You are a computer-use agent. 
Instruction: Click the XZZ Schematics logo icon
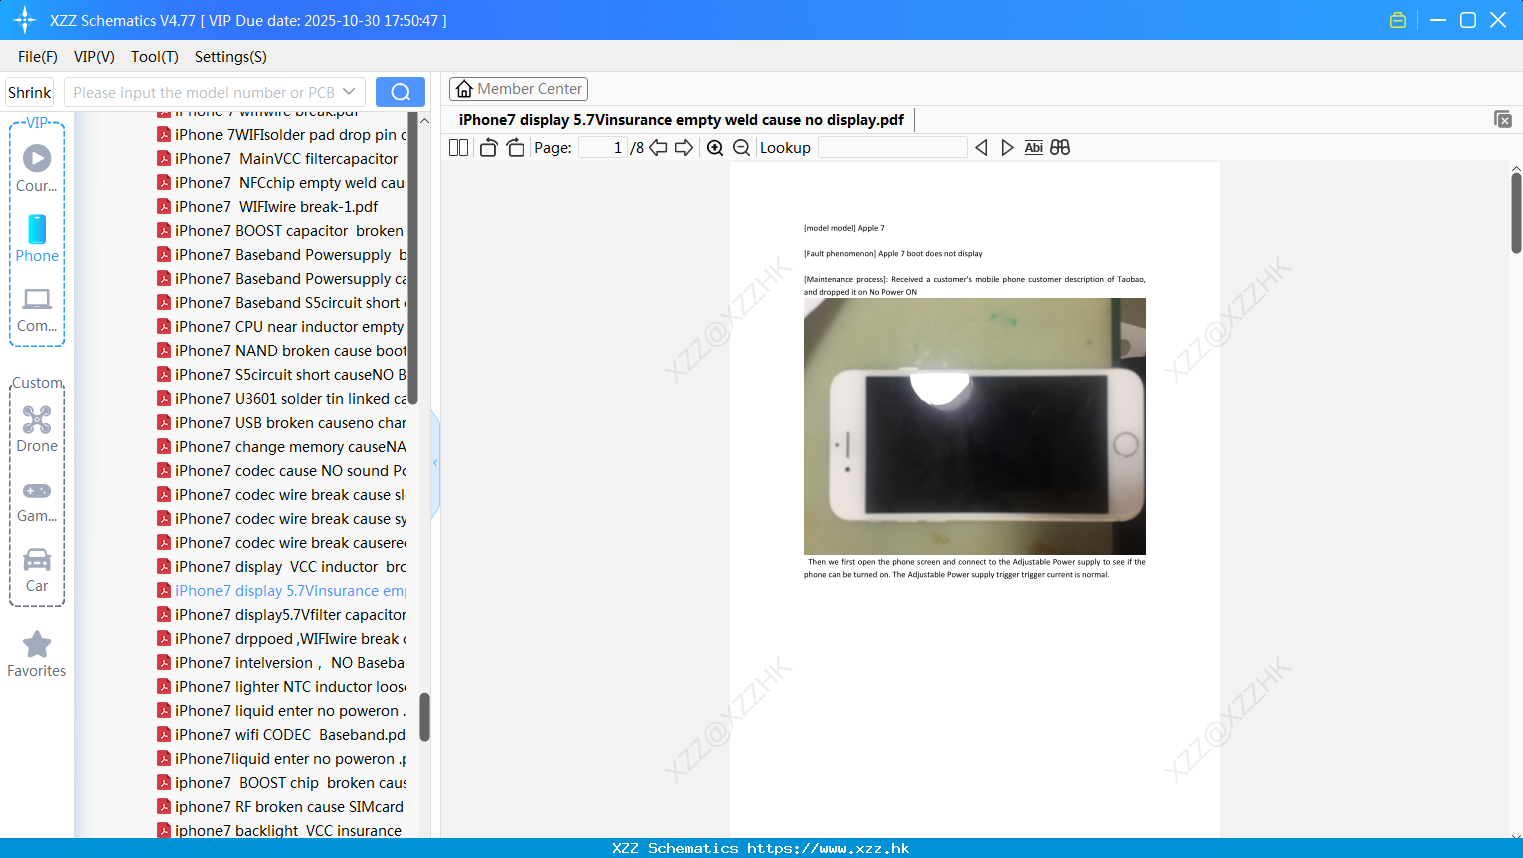(25, 20)
